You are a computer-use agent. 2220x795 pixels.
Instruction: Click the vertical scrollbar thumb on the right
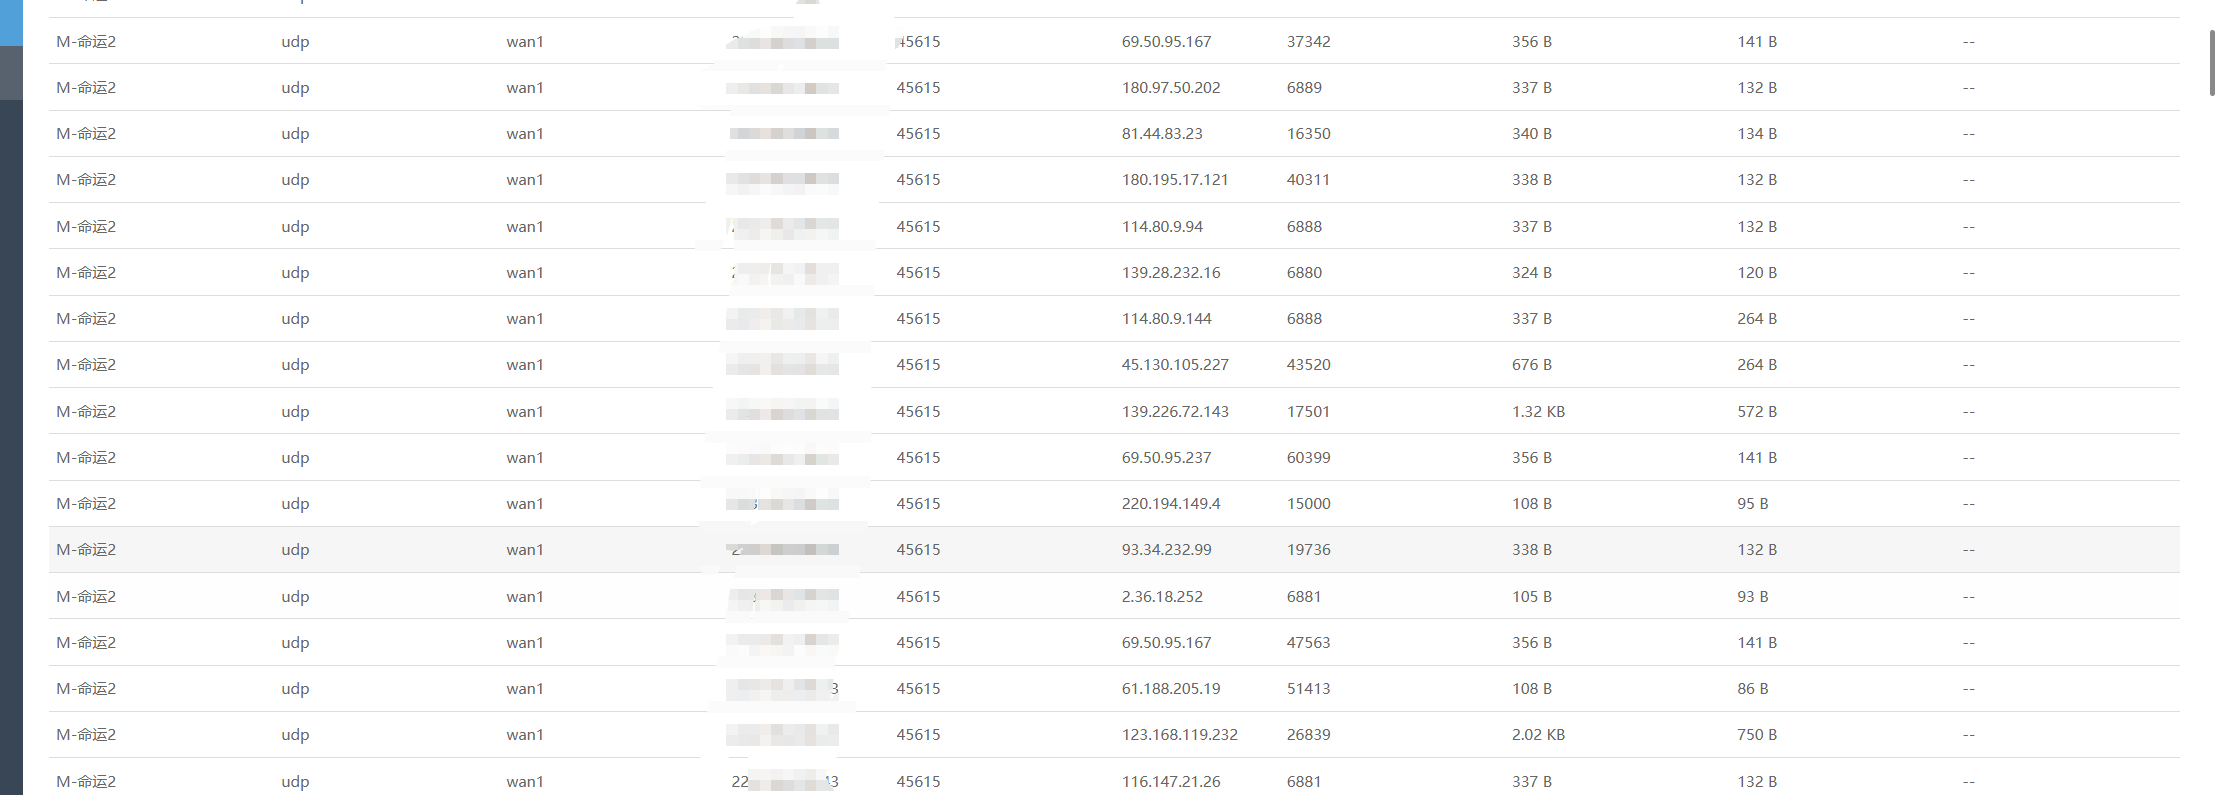point(2211,62)
